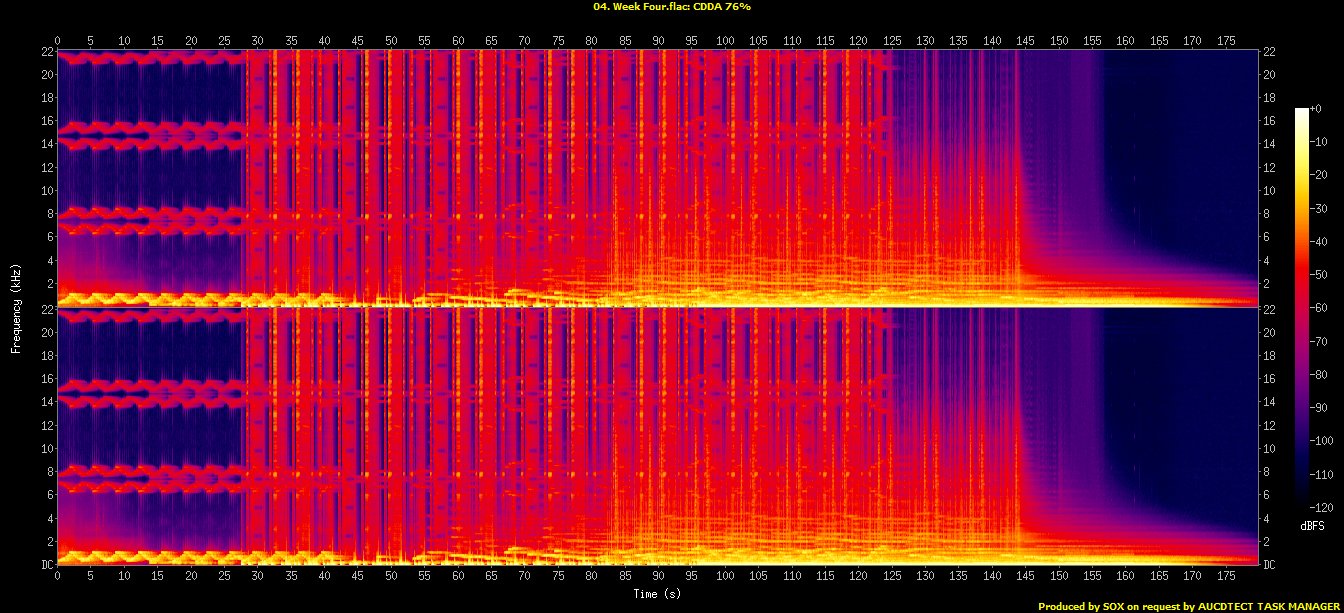Click the +0 label atop the dBFS scale

click(1314, 108)
